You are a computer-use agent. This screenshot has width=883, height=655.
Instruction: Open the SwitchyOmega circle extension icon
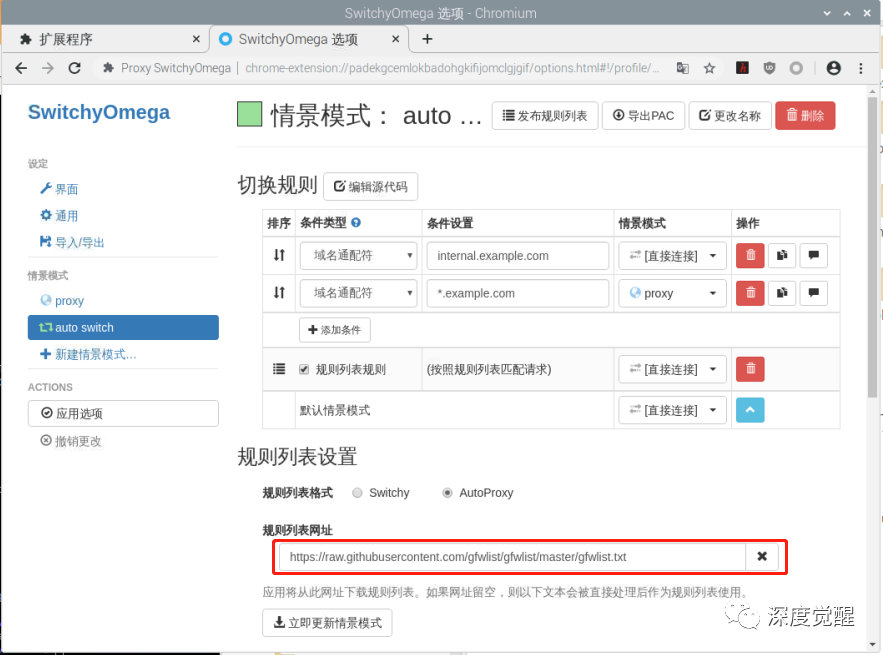click(796, 68)
